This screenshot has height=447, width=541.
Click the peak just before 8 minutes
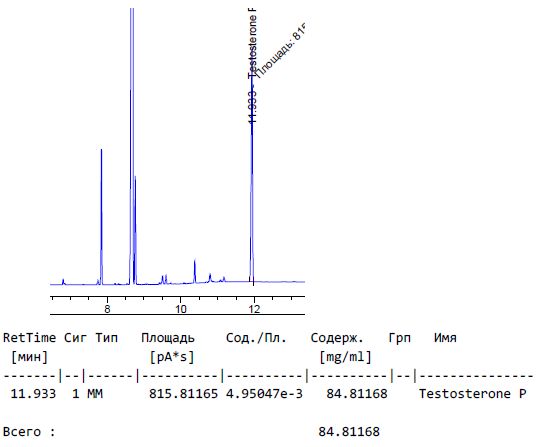(101, 217)
